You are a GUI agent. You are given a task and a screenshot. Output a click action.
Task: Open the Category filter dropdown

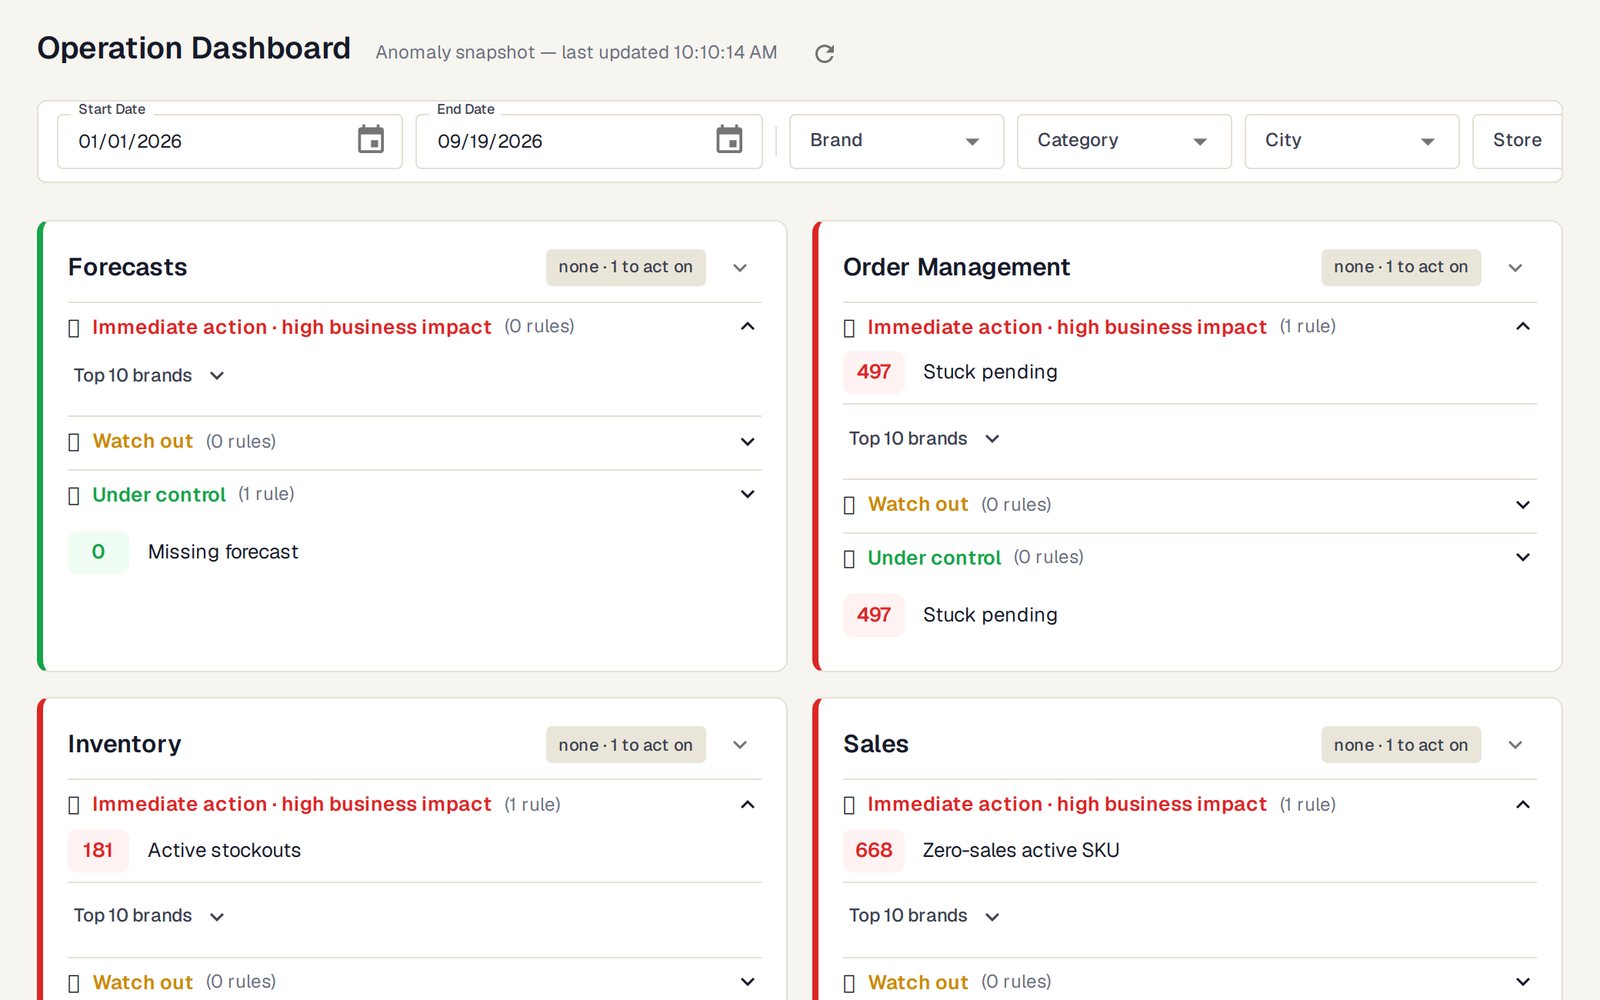coord(1124,141)
